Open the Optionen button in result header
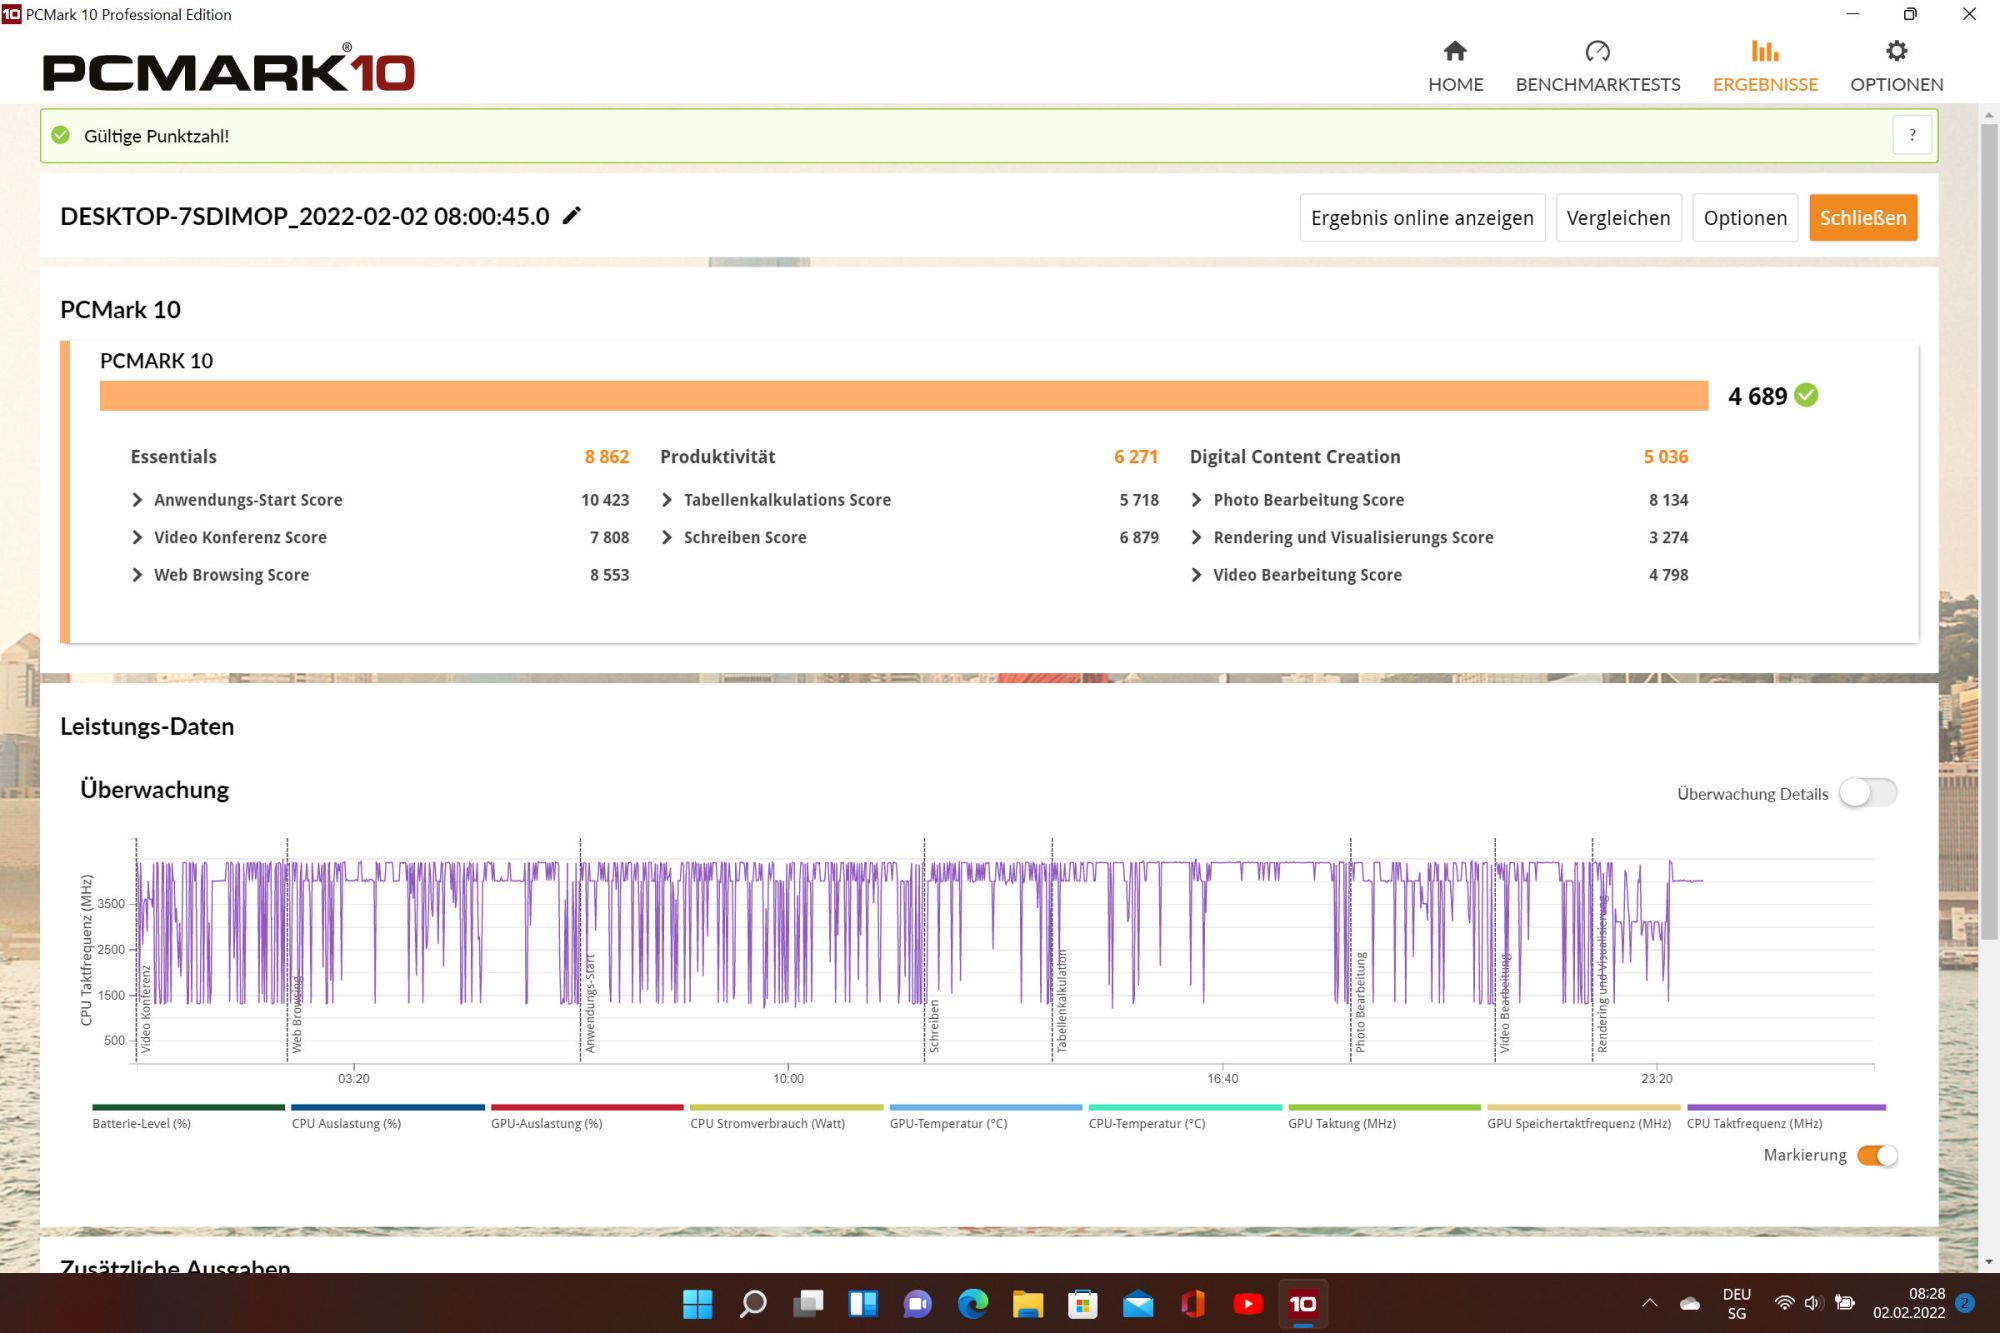This screenshot has height=1333, width=2000. pos(1745,218)
